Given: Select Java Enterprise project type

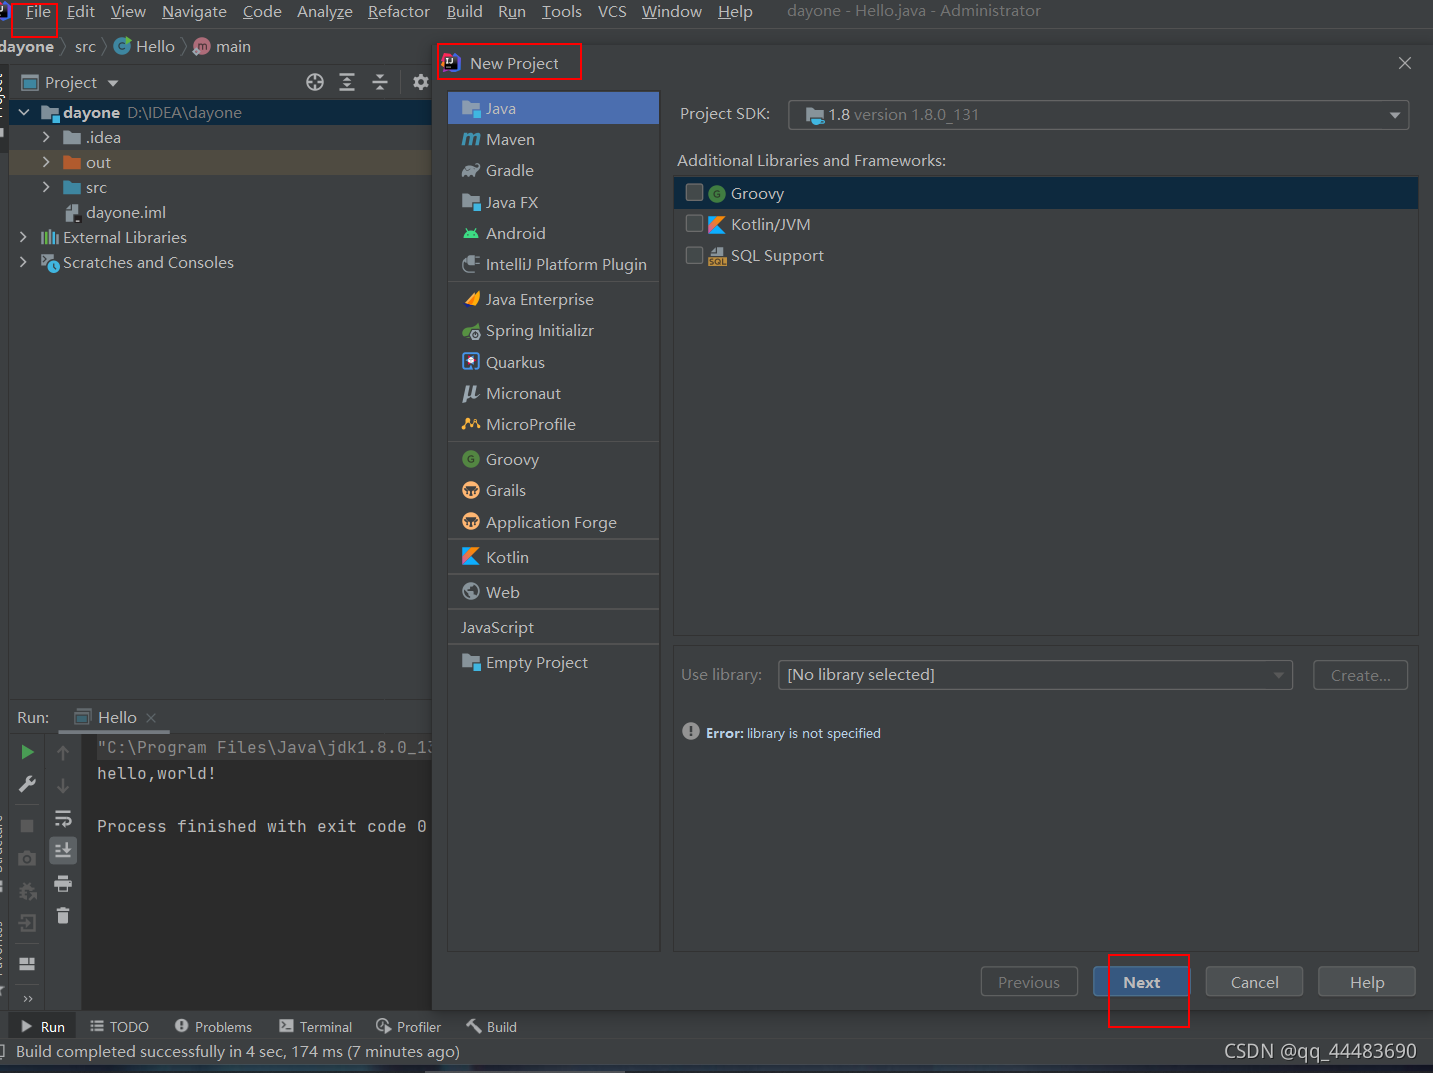Looking at the screenshot, I should tap(553, 299).
